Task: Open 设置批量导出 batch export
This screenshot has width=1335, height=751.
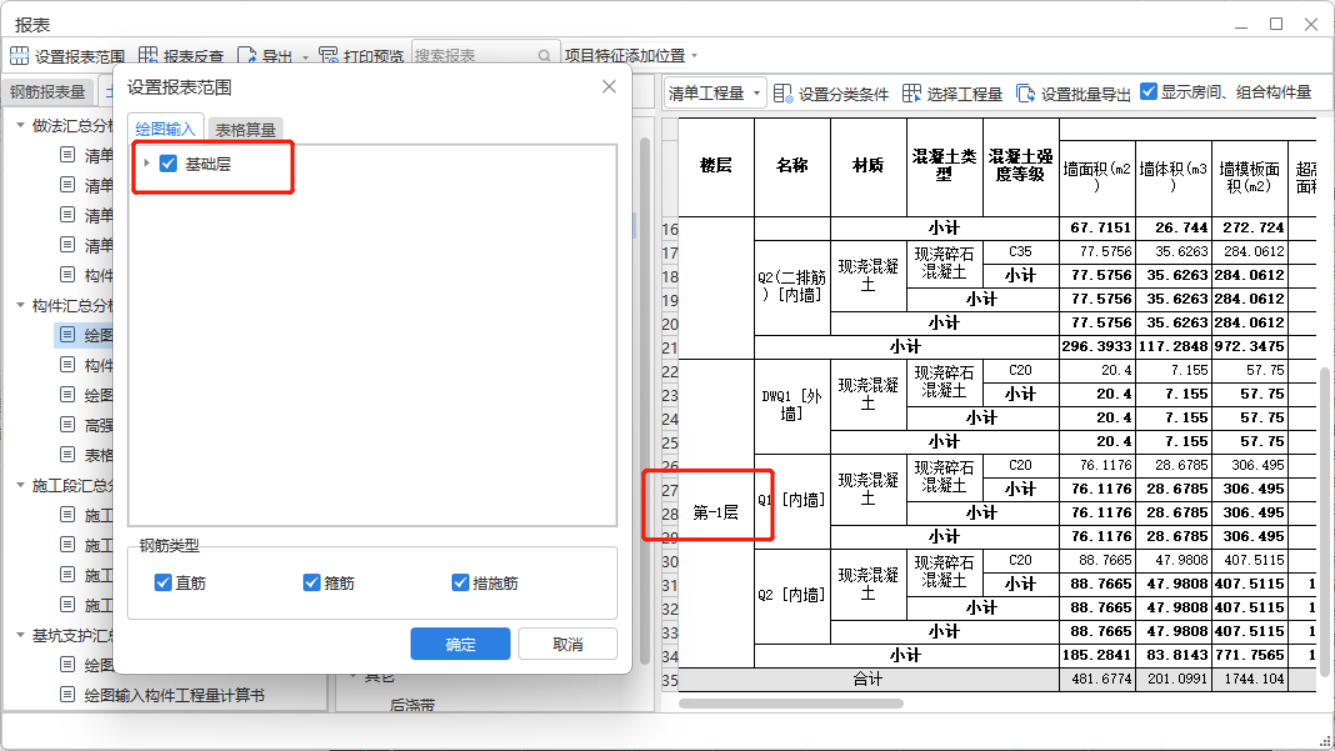Action: (1073, 93)
